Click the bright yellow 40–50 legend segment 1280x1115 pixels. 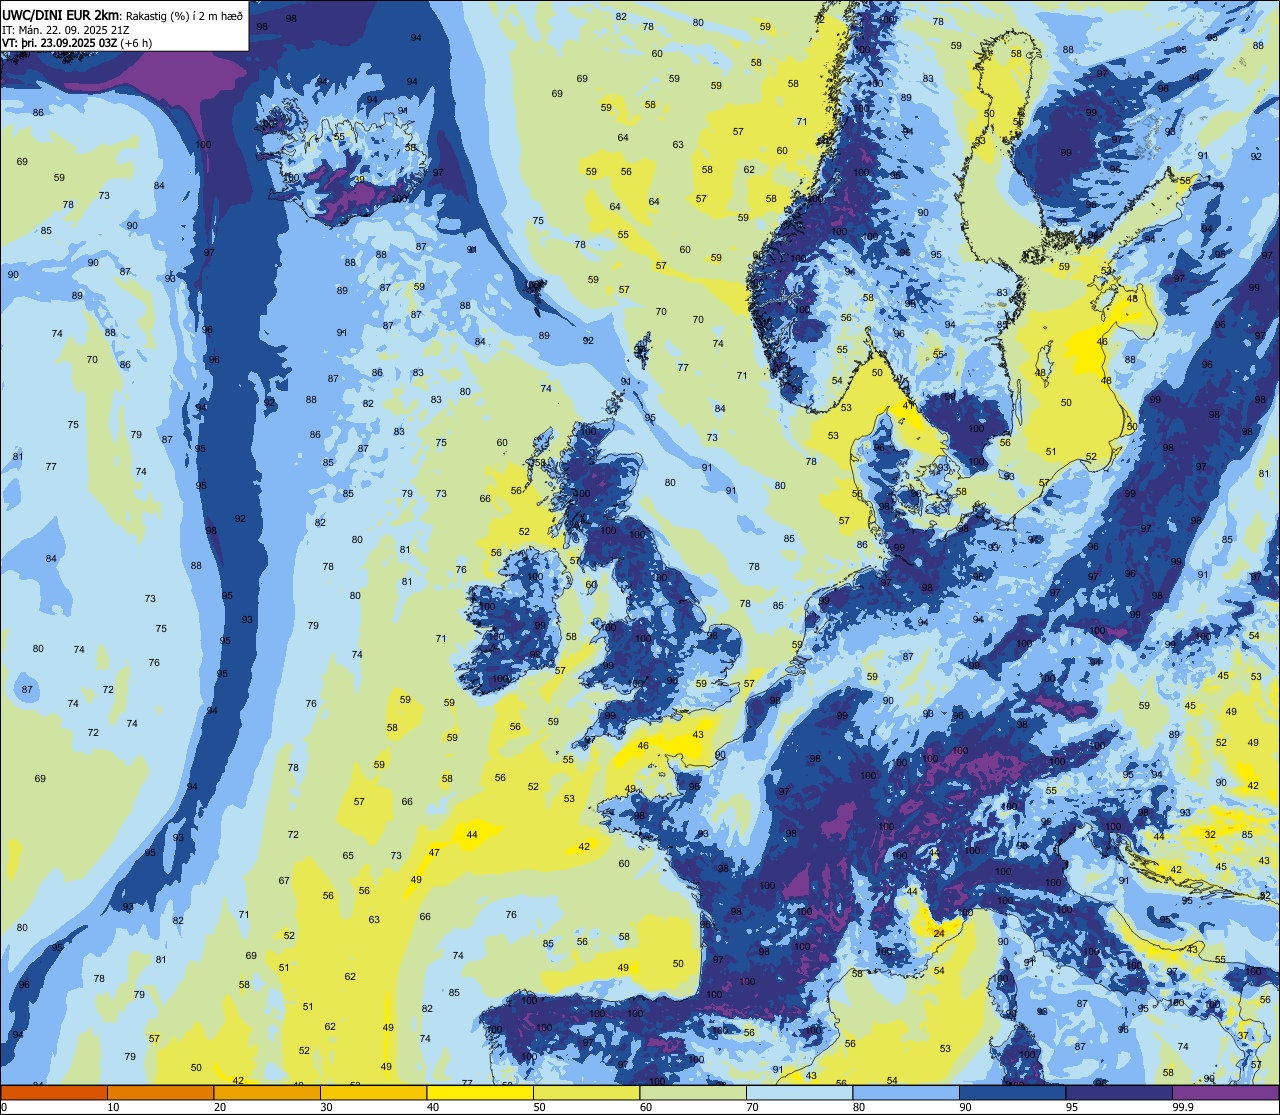pyautogui.click(x=480, y=1093)
